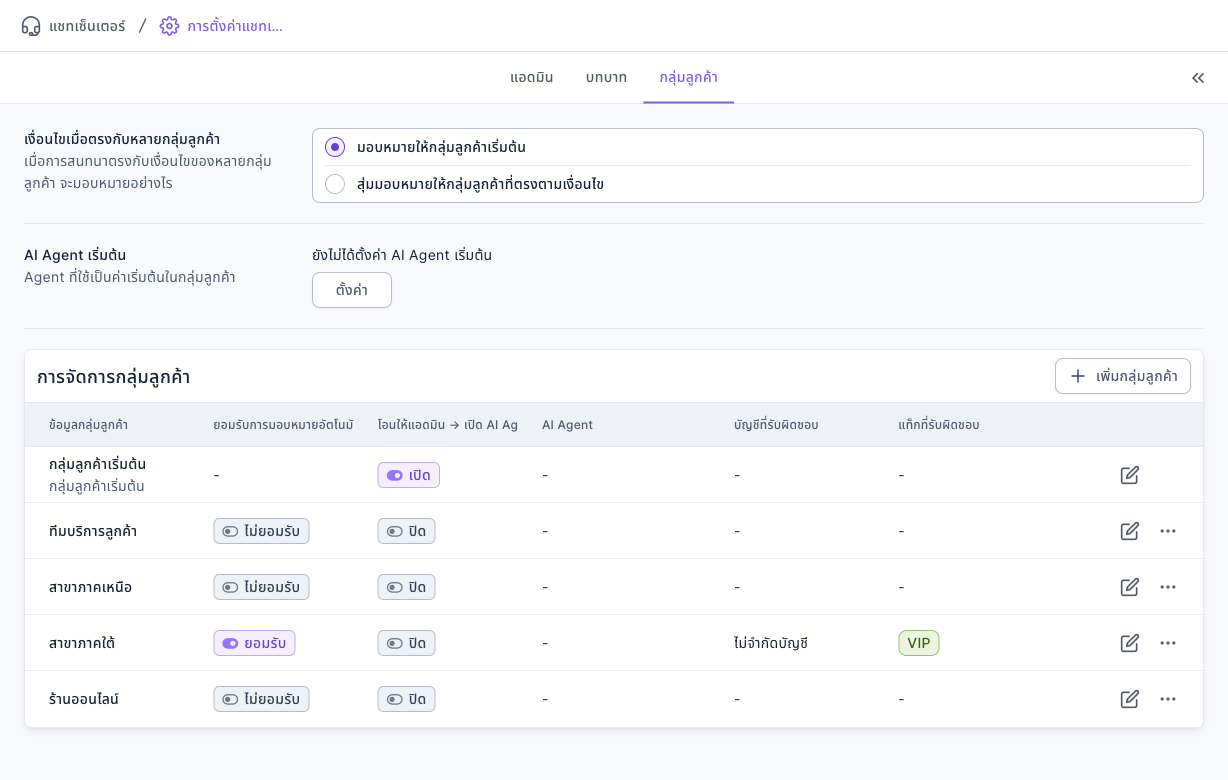Toggle ปิด transfer switch for สาขาภาคใต้
Viewport: 1228px width, 780px height.
pyautogui.click(x=407, y=643)
